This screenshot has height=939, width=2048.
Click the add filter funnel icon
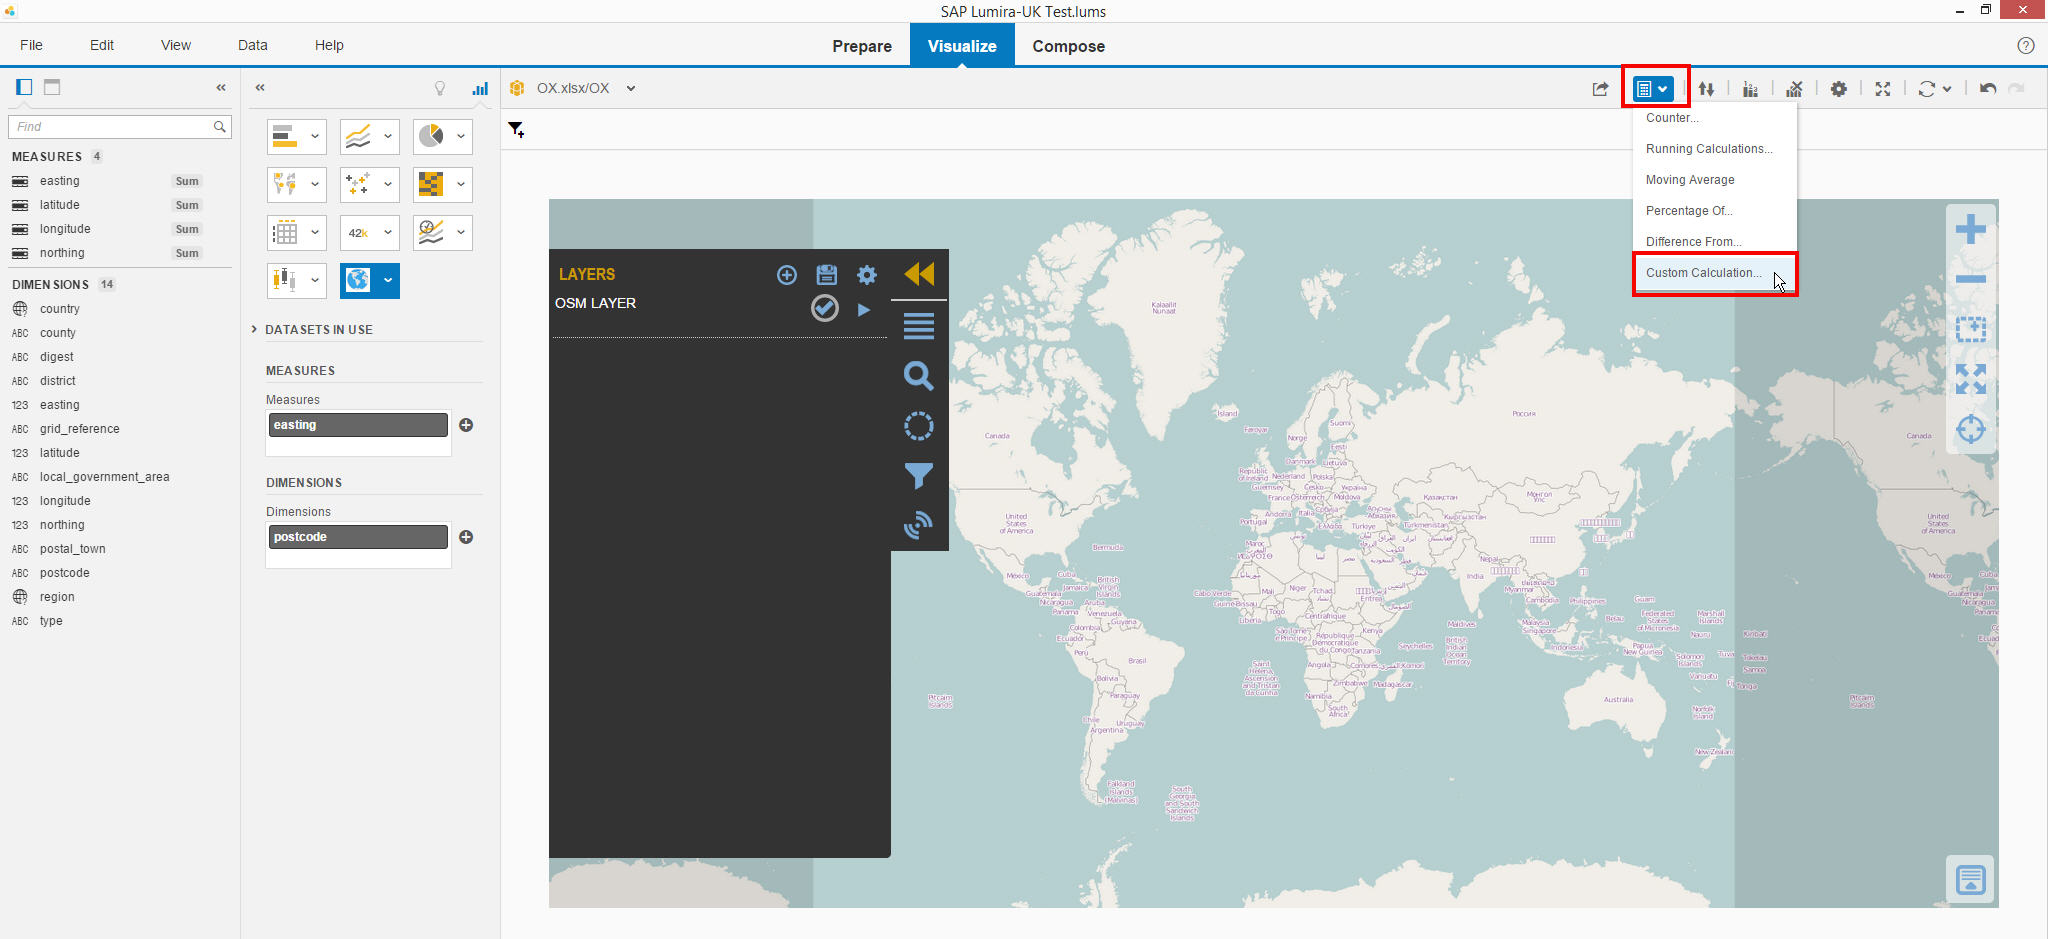point(516,129)
